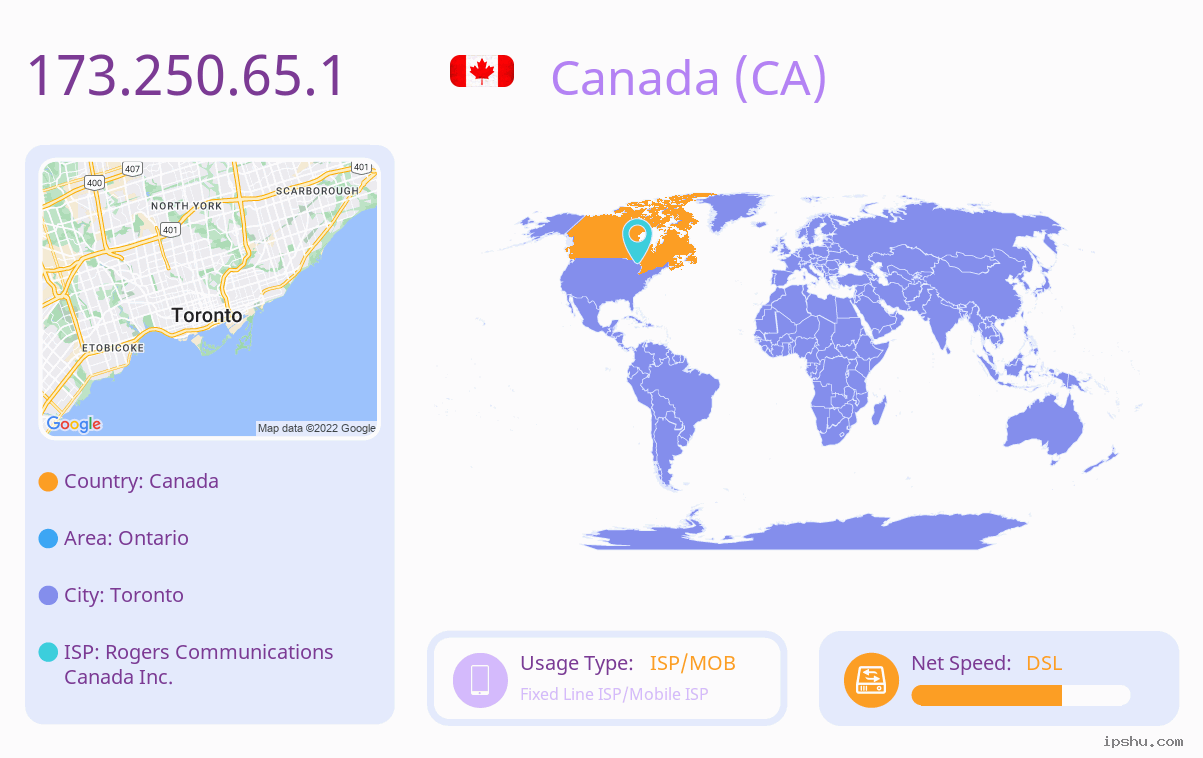Click ISP: Rogers Communications Canada Inc. text
Image resolution: width=1203 pixels, height=758 pixels.
click(199, 664)
